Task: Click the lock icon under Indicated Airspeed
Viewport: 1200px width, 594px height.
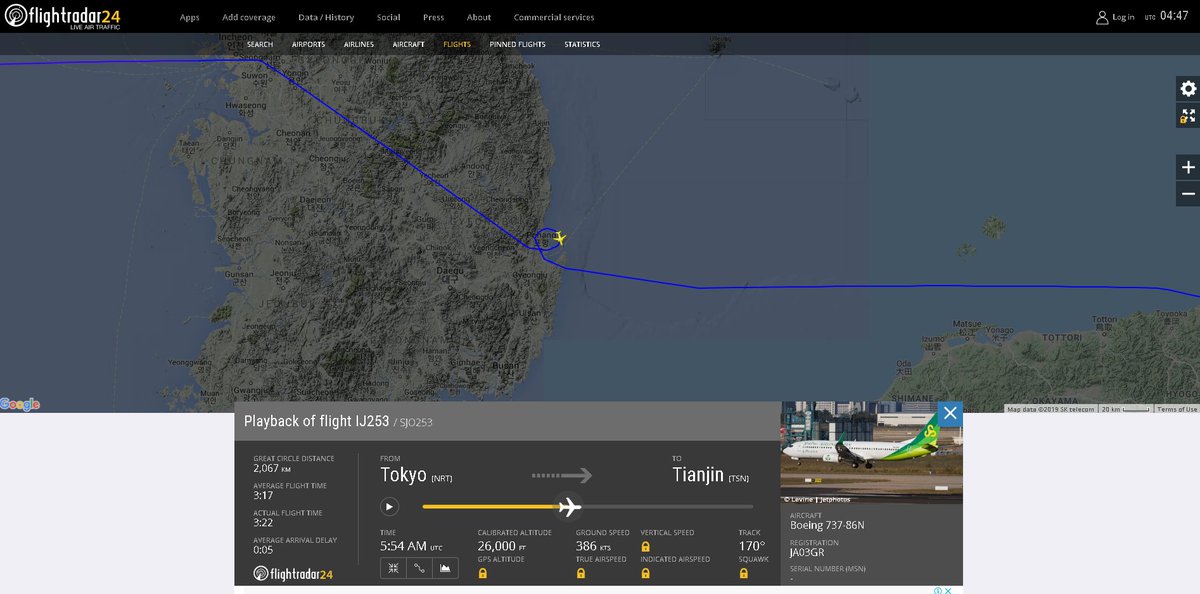Action: point(645,573)
